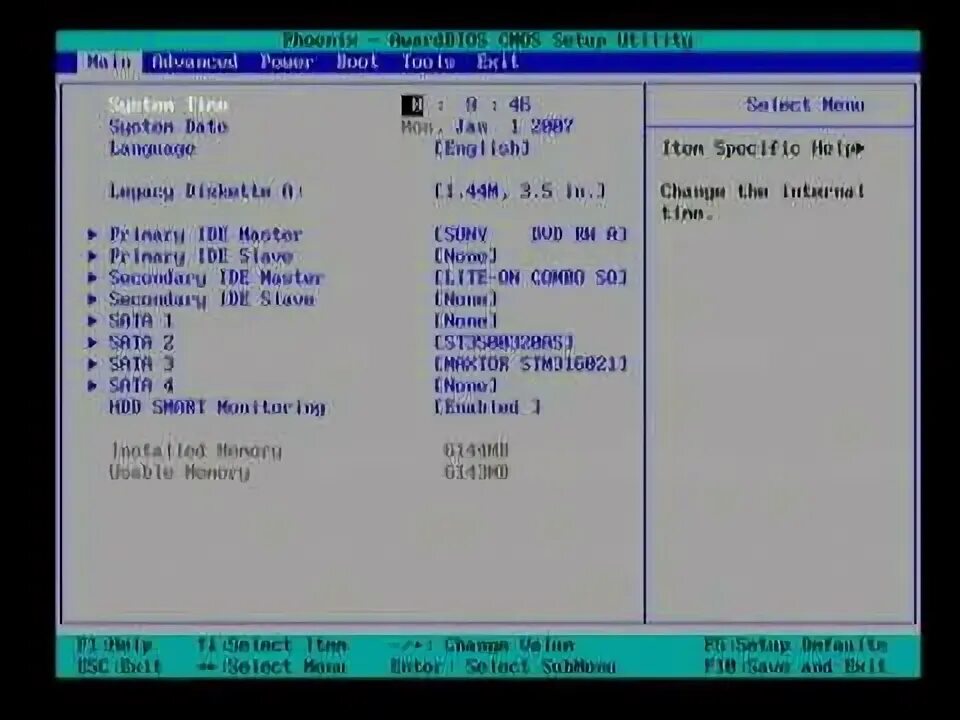Click the Enter Select SubMenu hint

(503, 666)
